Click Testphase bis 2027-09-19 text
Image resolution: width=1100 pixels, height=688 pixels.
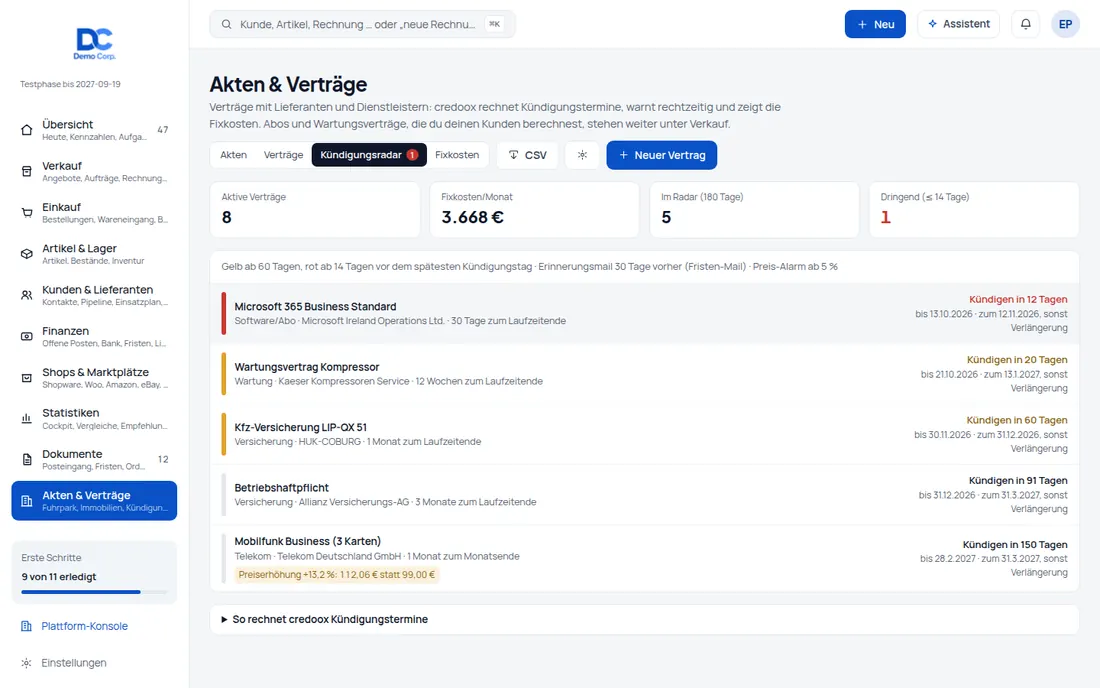tap(70, 84)
